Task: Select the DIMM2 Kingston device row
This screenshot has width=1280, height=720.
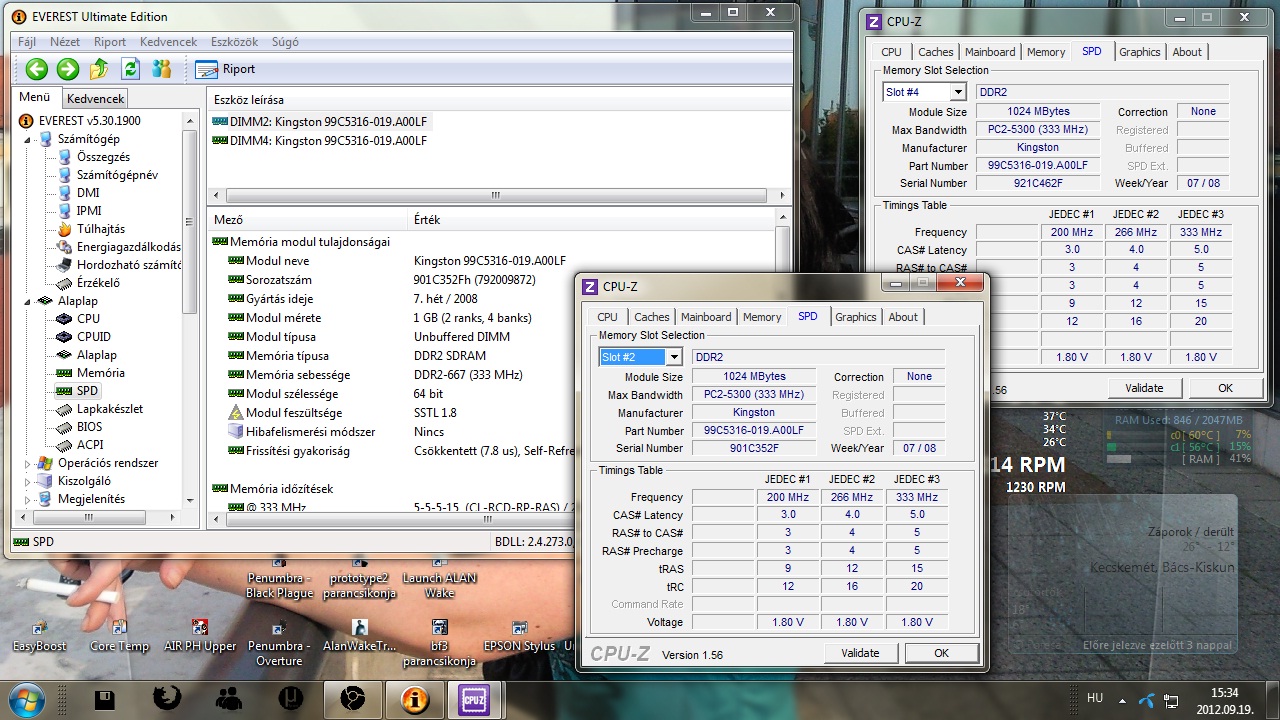Action: point(320,122)
